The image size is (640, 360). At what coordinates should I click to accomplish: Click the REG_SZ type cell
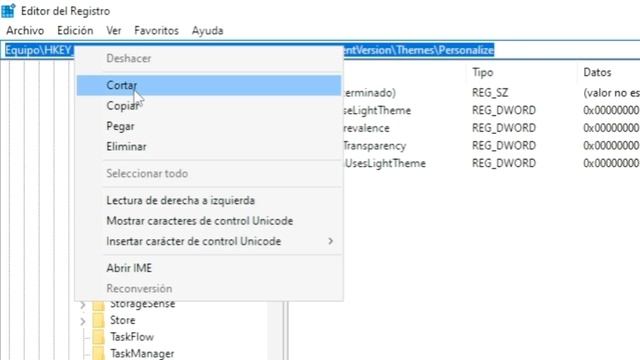point(490,93)
